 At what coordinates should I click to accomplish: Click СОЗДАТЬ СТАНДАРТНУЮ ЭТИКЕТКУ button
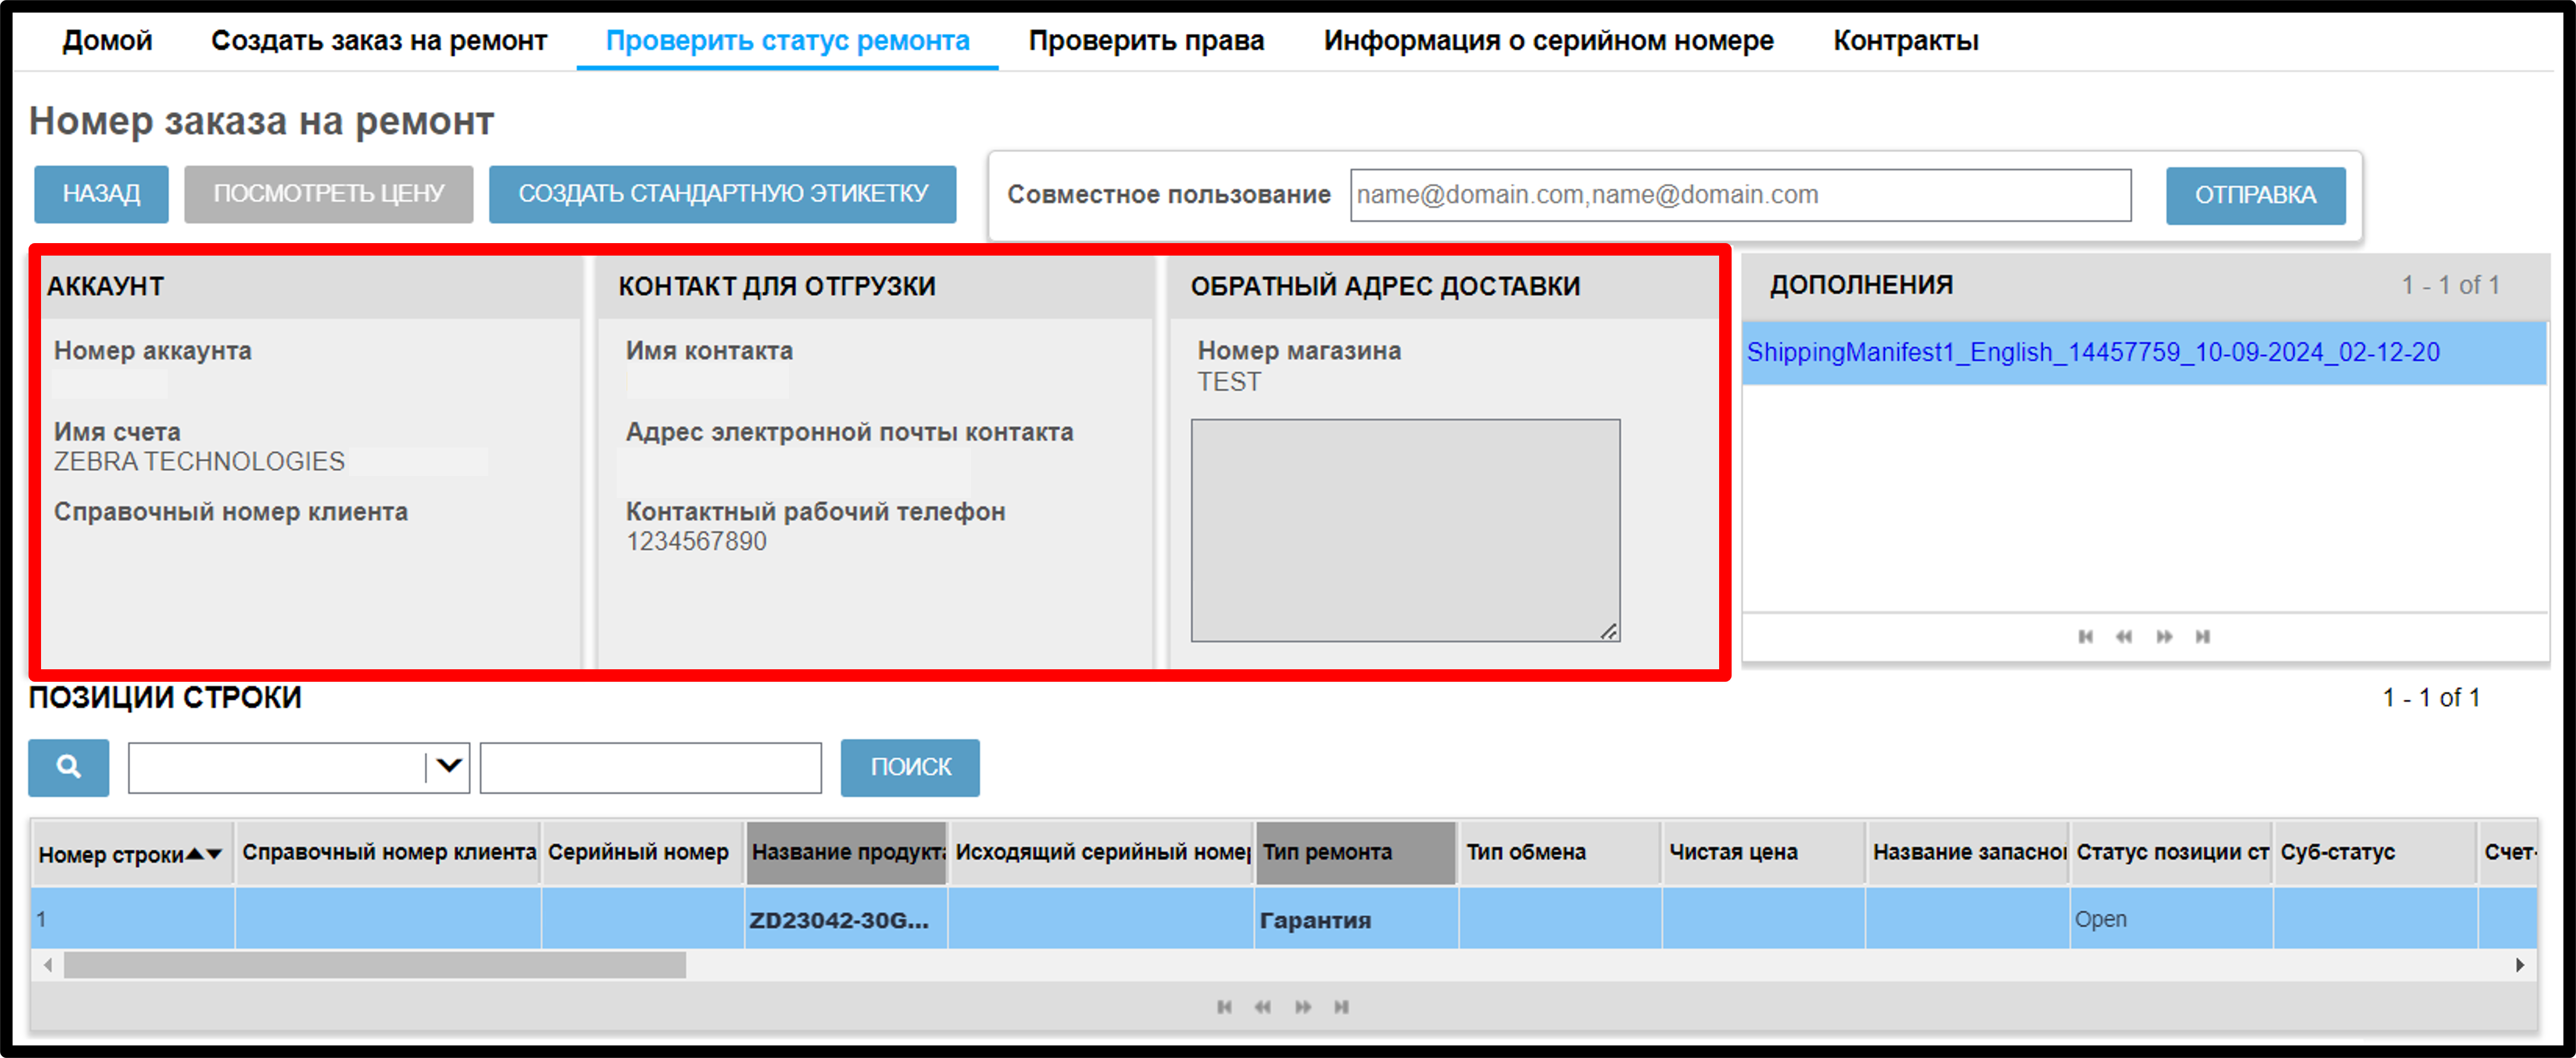[x=722, y=194]
